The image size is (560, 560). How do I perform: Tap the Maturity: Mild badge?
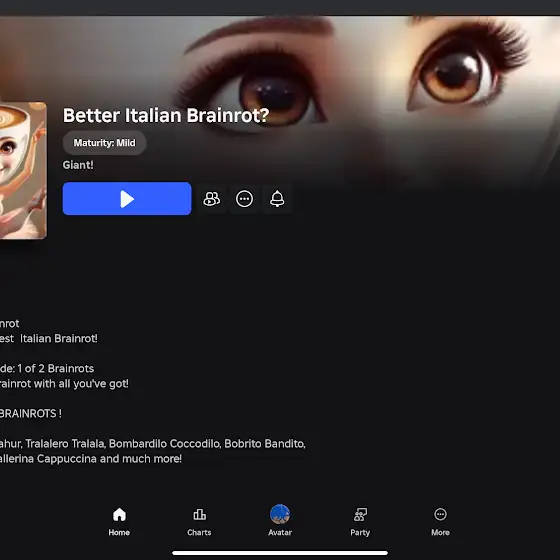(x=104, y=143)
